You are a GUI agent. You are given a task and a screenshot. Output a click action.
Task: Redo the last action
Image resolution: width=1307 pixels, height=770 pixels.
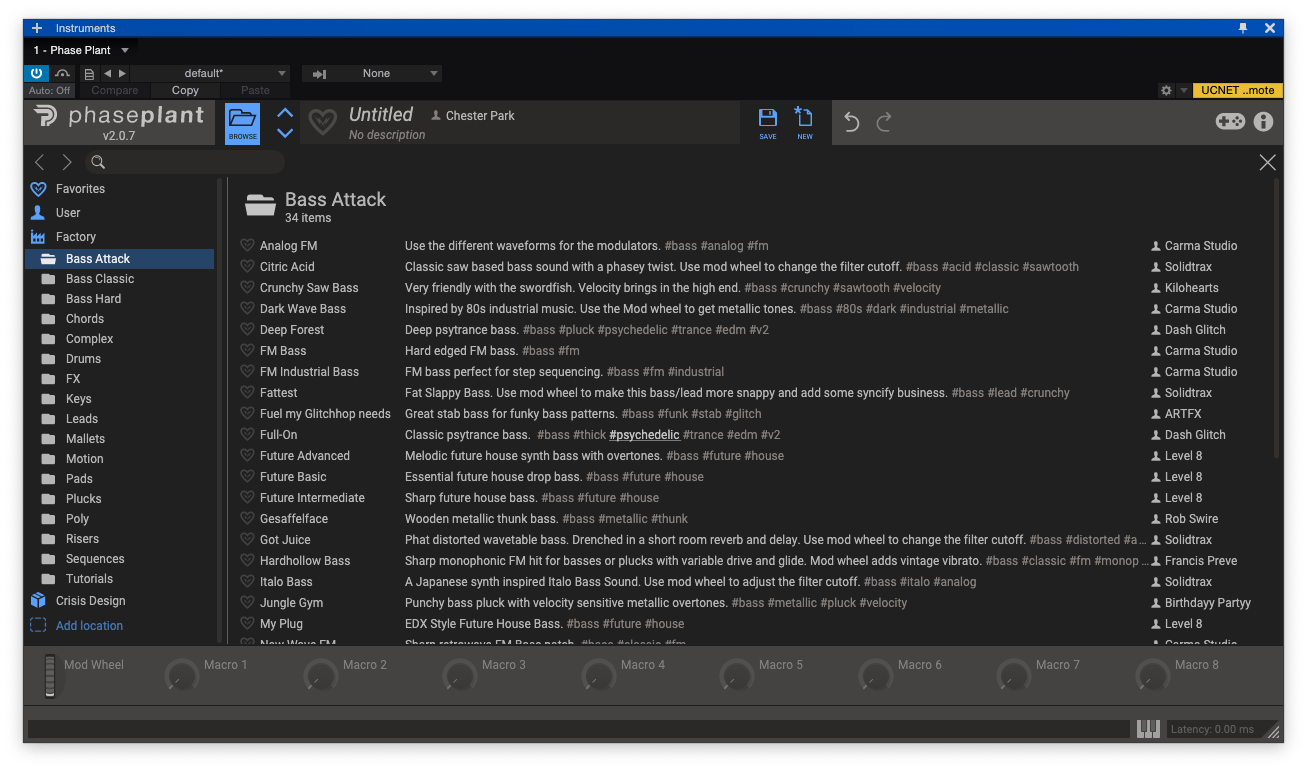tap(884, 122)
